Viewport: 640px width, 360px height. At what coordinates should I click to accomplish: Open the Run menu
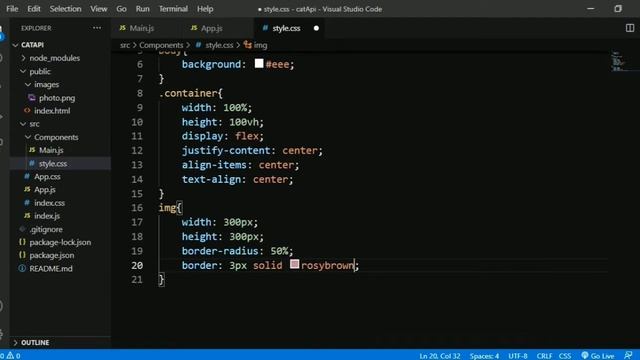tap(142, 9)
